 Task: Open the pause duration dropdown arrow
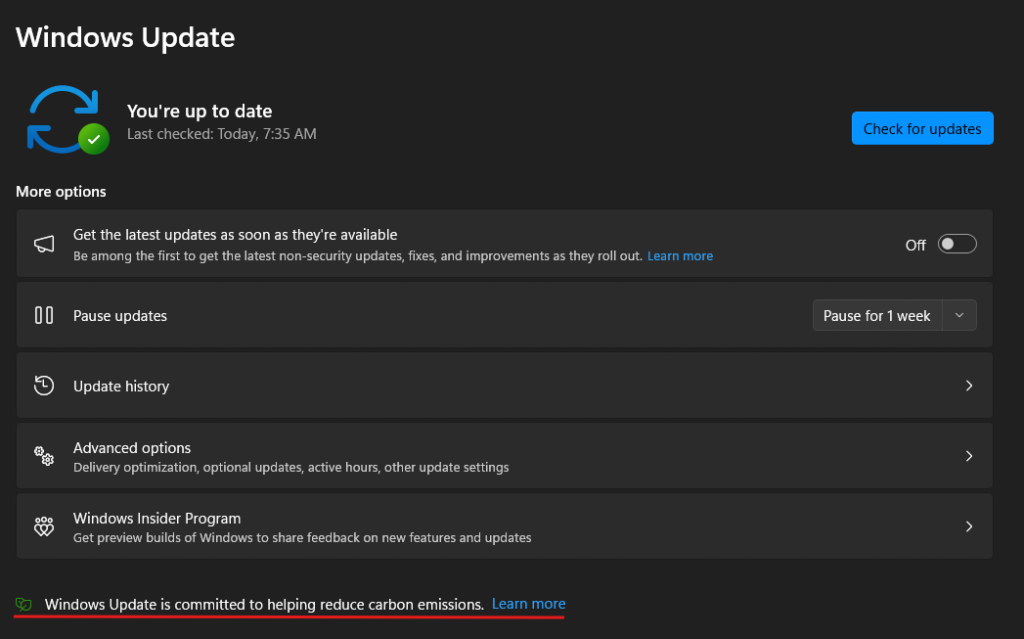[x=959, y=315]
